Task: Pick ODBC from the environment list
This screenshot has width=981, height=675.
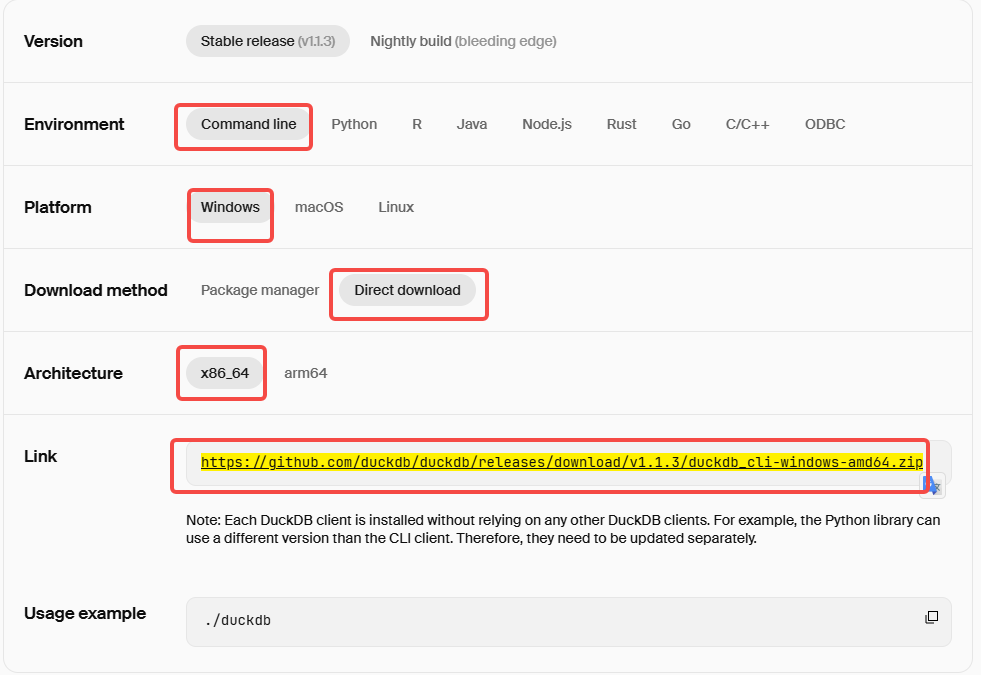Action: click(824, 124)
